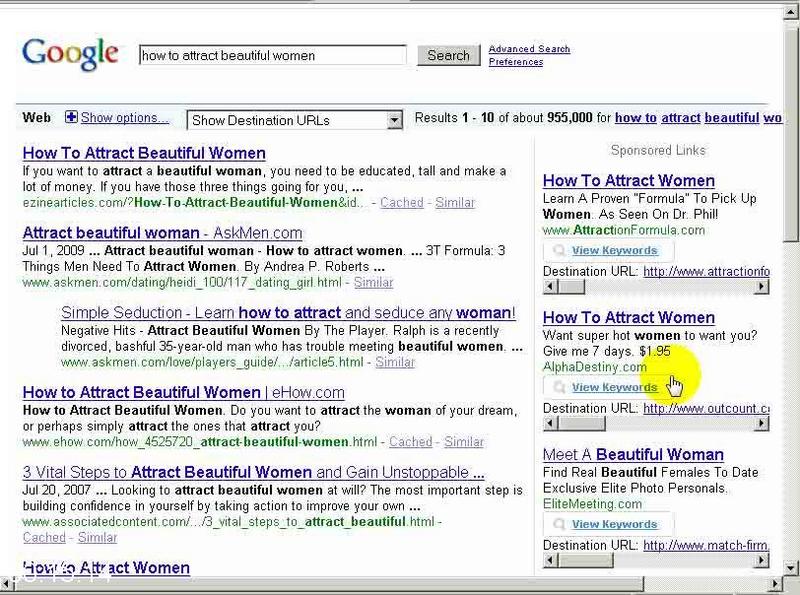800x595 pixels.
Task: Click thumb of EliteMeeting URL scrollbar
Action: (x=586, y=560)
